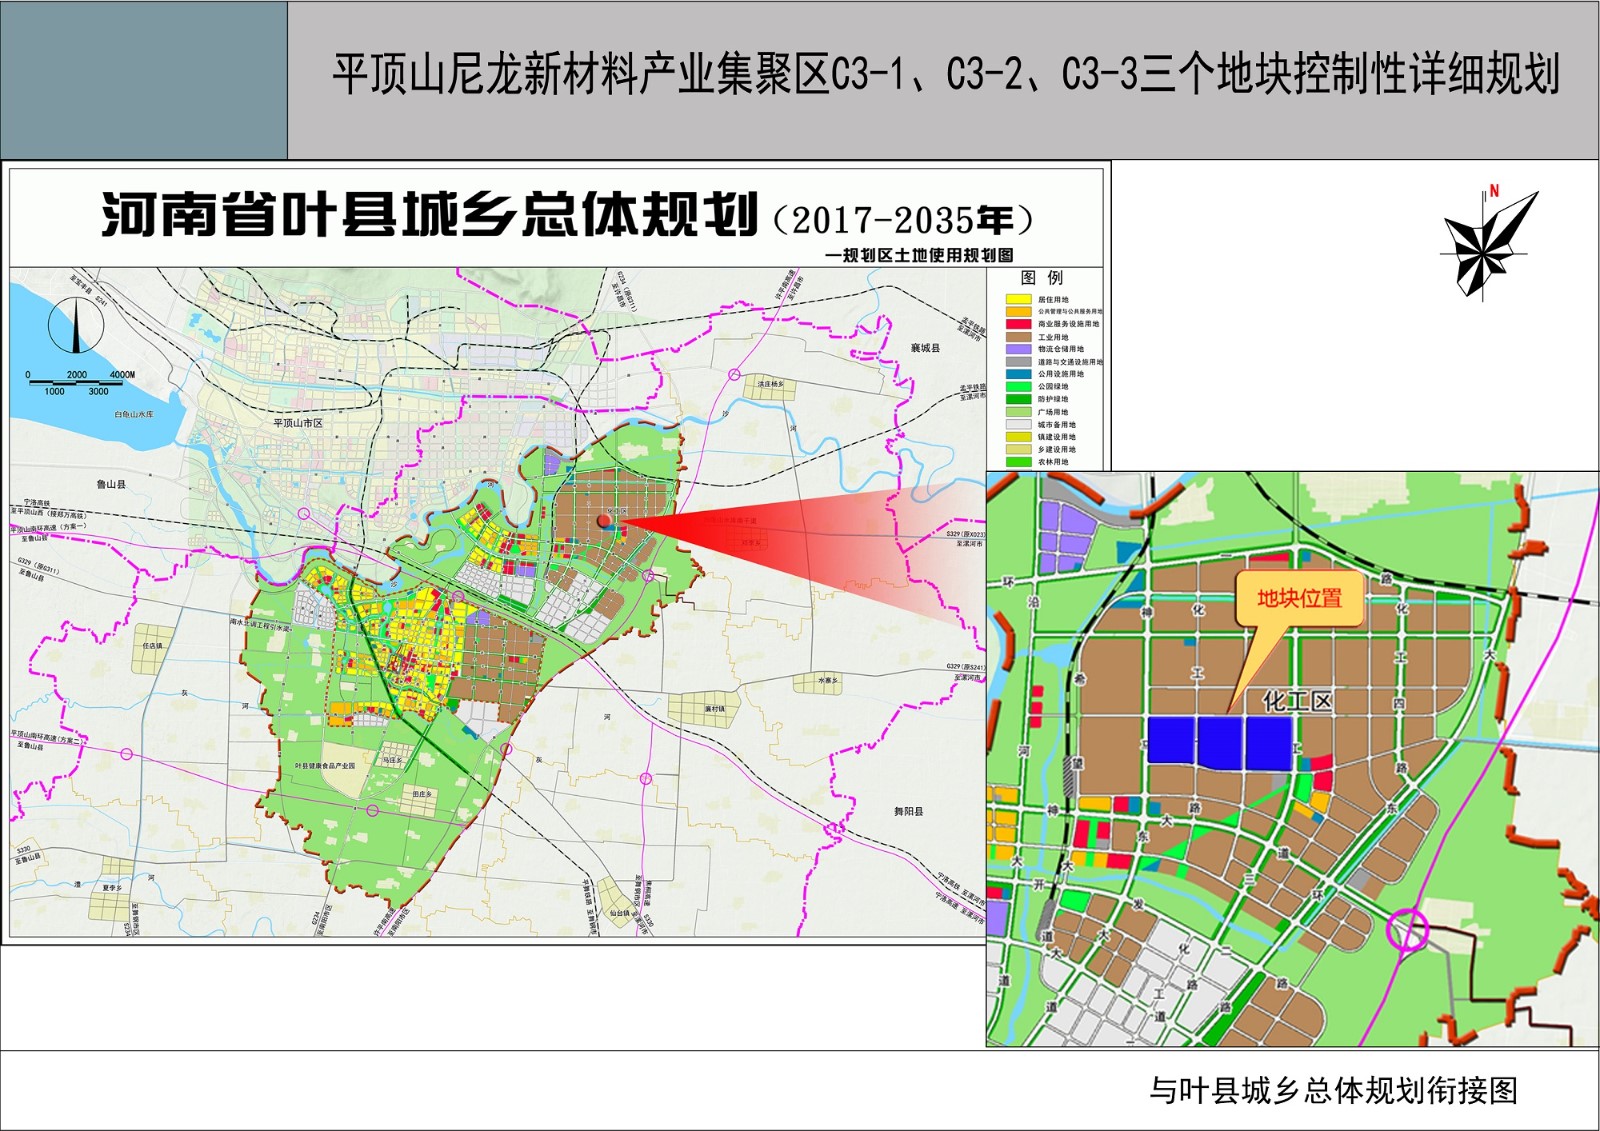Click the 农林用地 legend label
The width and height of the screenshot is (1600, 1131).
pyautogui.click(x=1053, y=462)
